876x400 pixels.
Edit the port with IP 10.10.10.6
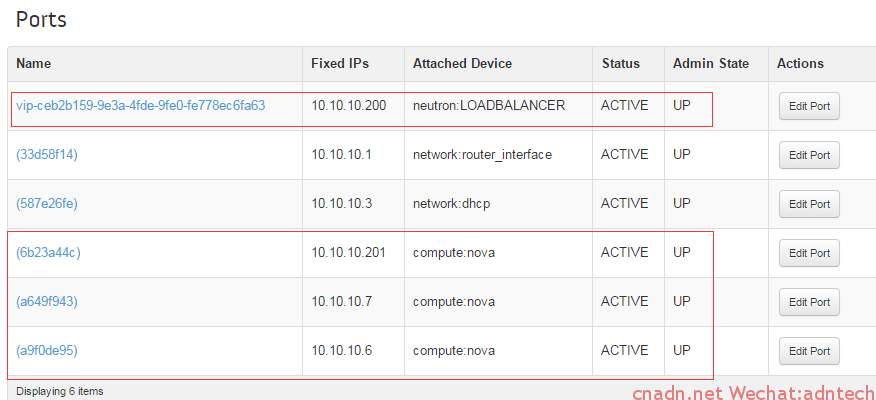point(810,351)
